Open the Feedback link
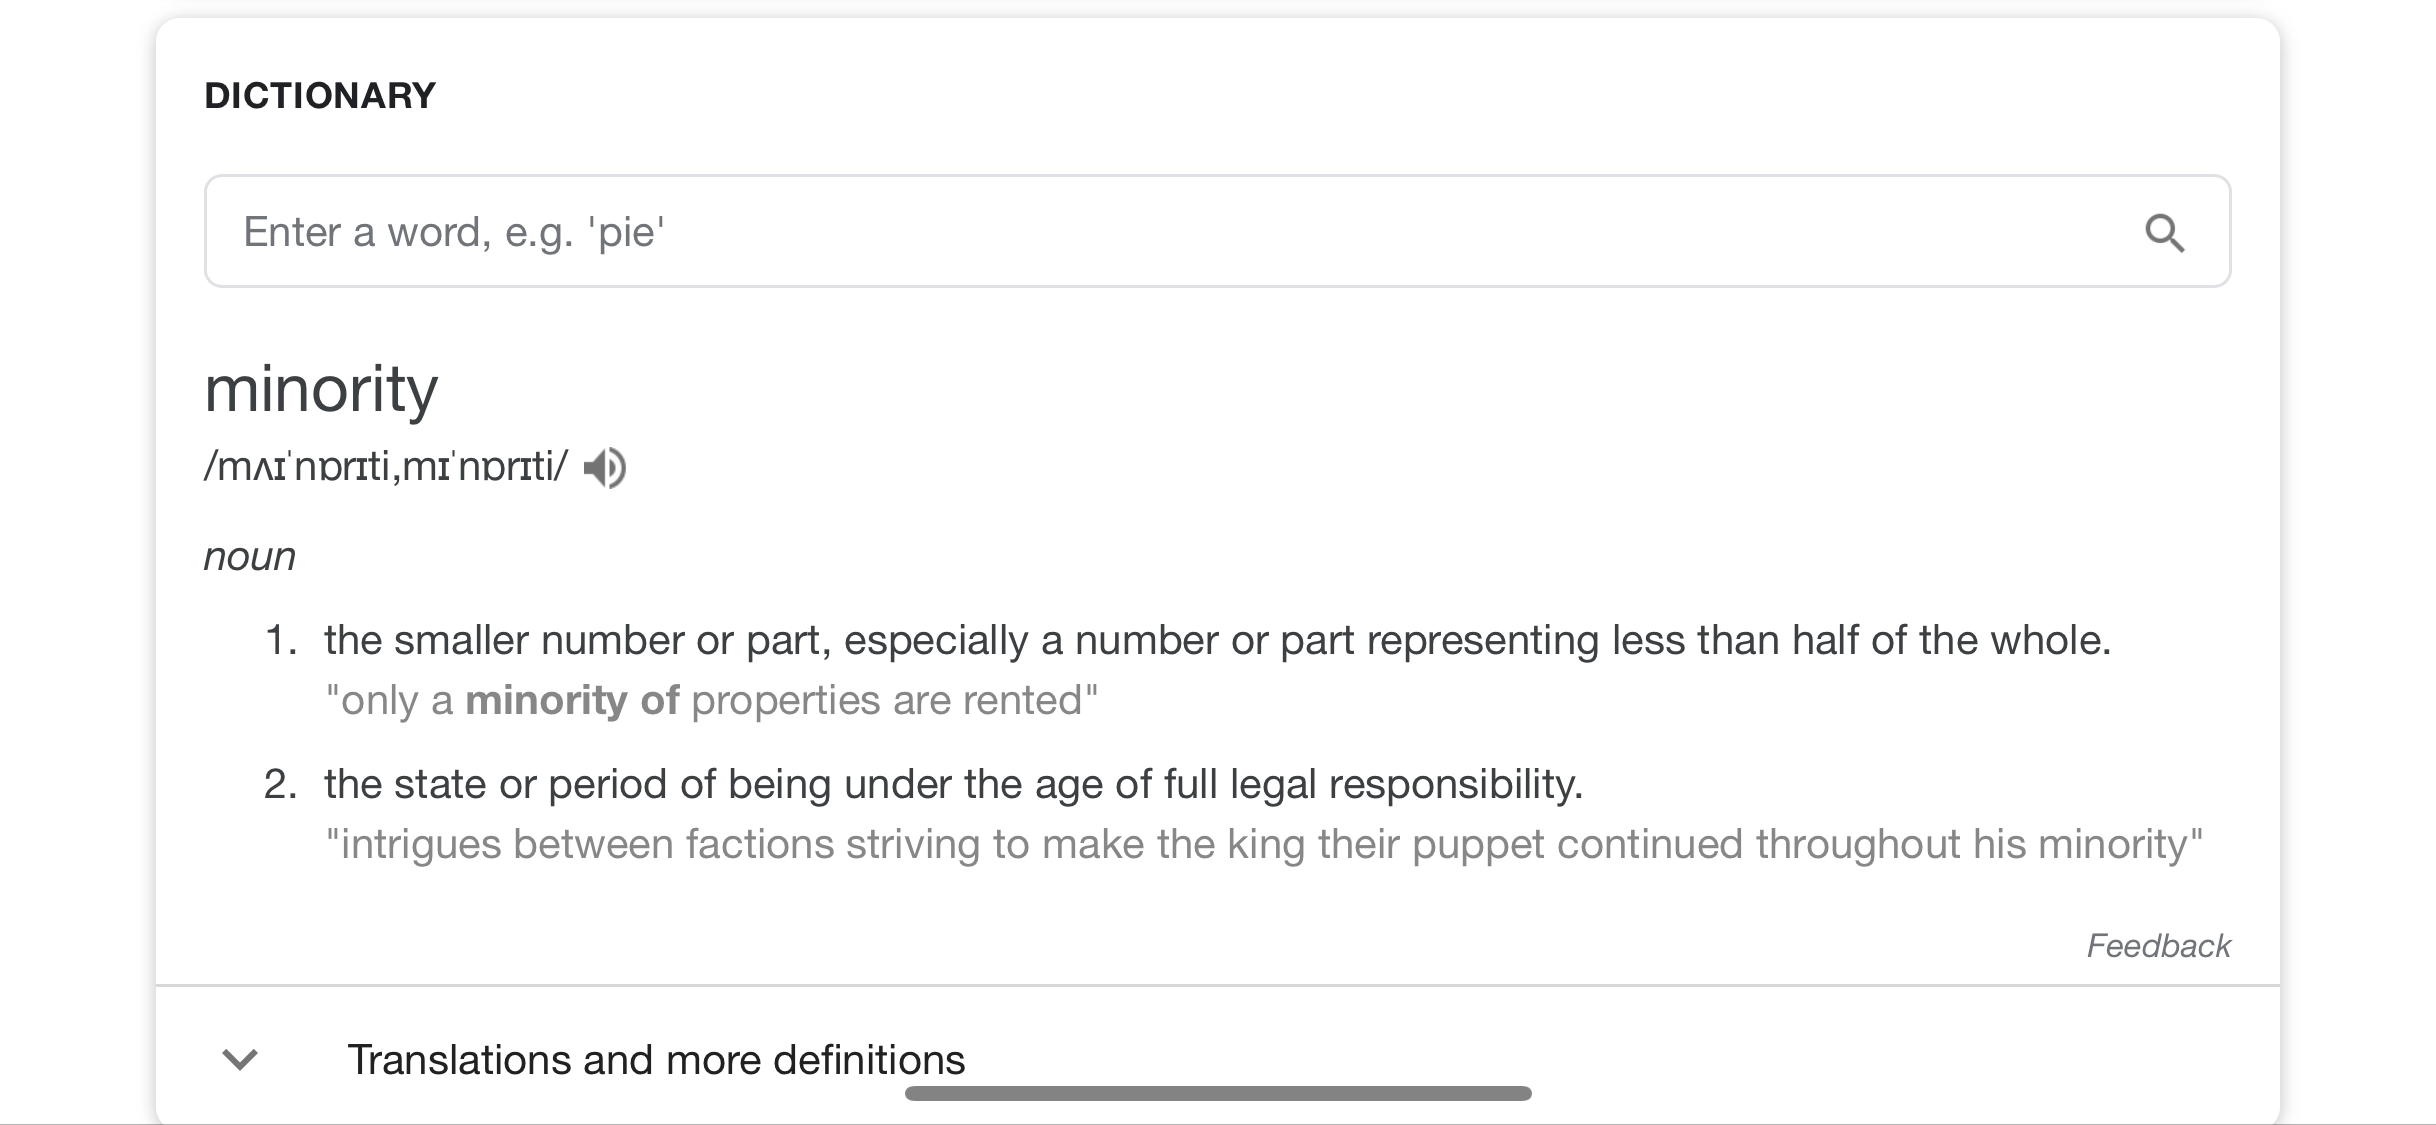Image resolution: width=2436 pixels, height=1125 pixels. [x=2158, y=946]
